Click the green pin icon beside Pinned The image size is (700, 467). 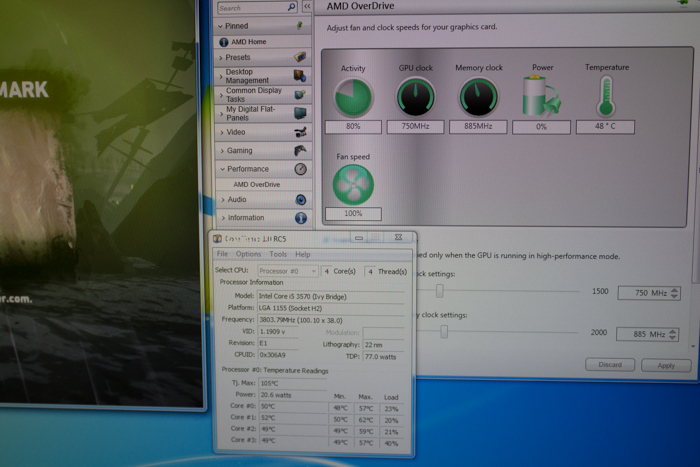(300, 25)
